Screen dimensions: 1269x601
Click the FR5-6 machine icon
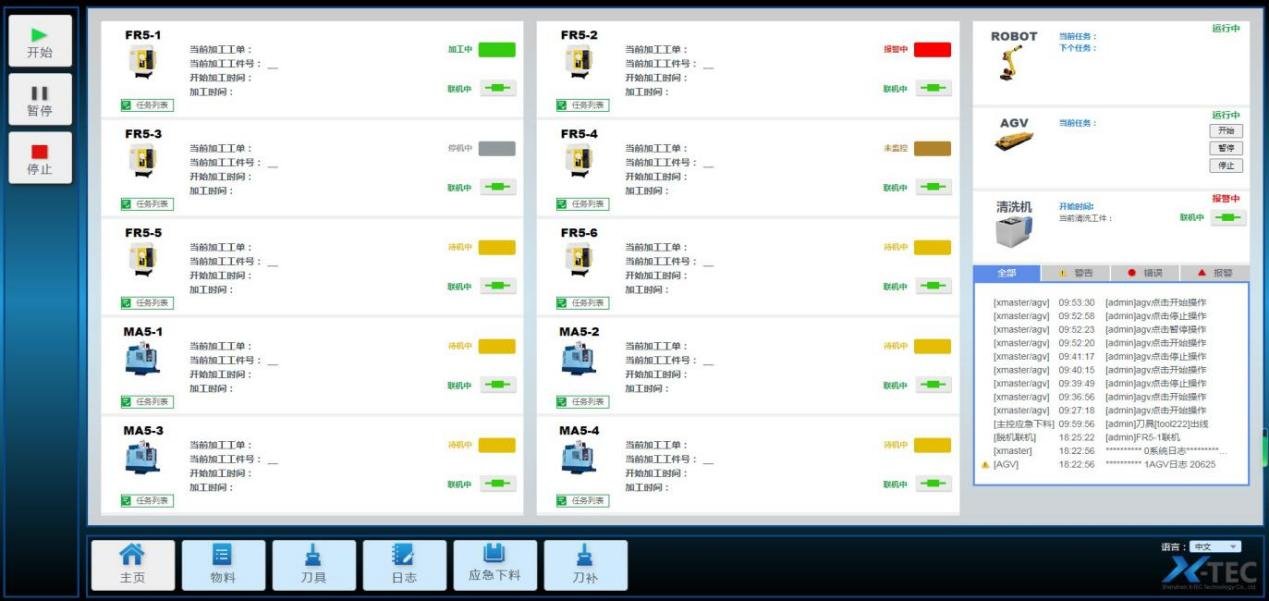point(579,260)
